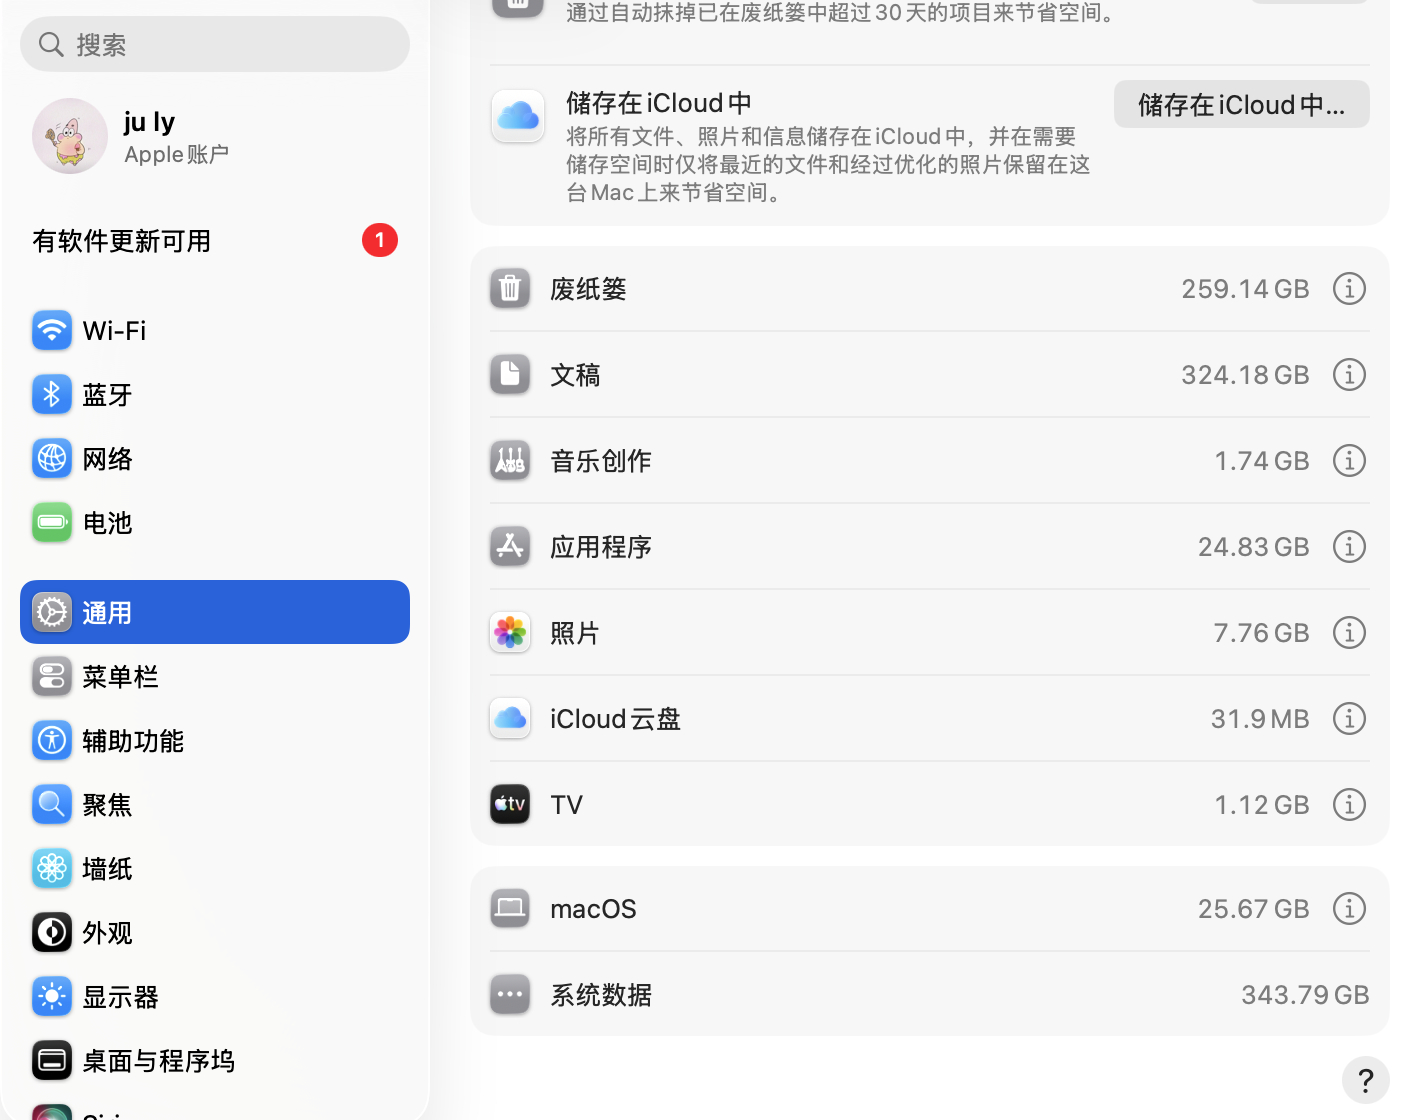Select 通用 in the sidebar
The image size is (1404, 1120).
tap(215, 612)
